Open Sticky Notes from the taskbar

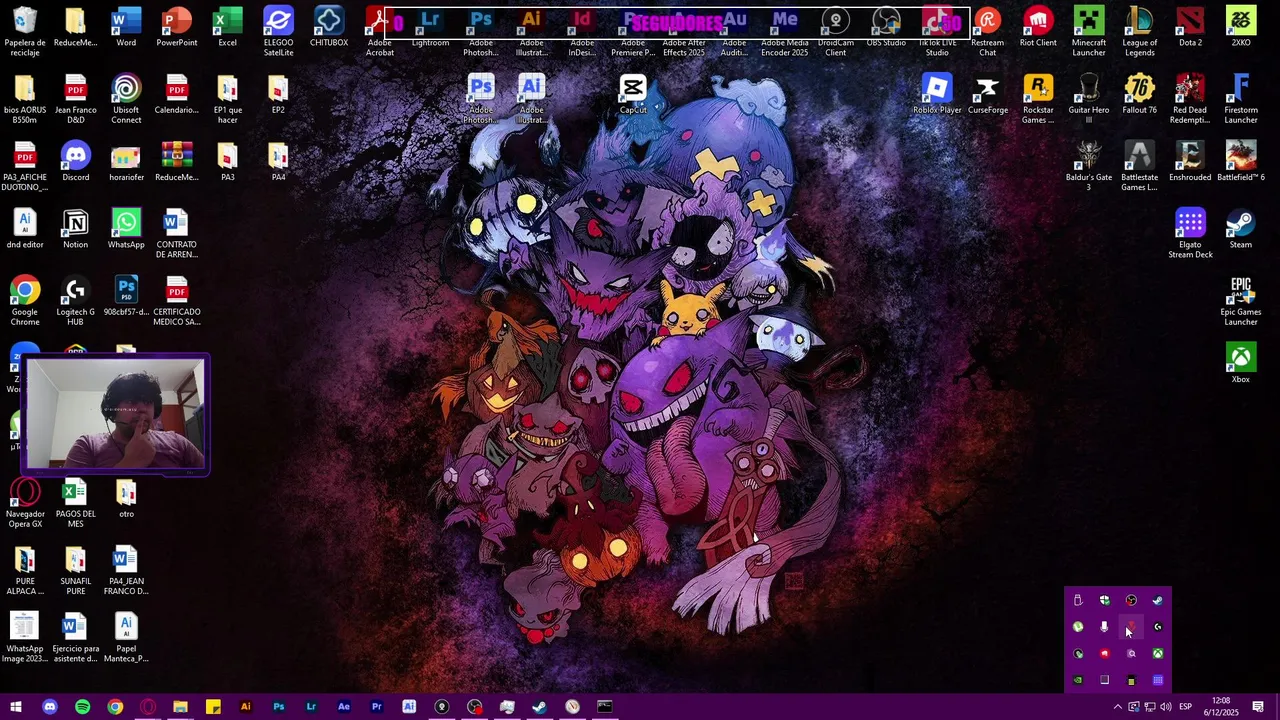[213, 707]
